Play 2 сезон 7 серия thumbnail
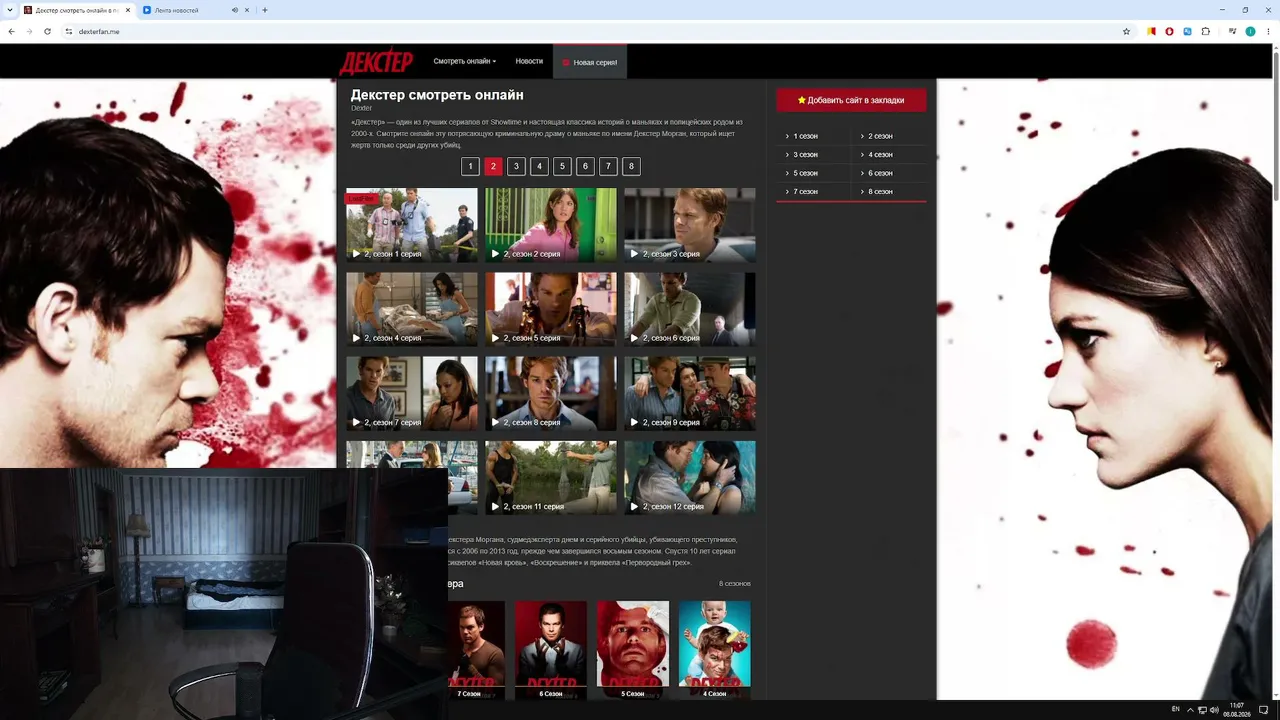The image size is (1280, 720). pos(412,394)
